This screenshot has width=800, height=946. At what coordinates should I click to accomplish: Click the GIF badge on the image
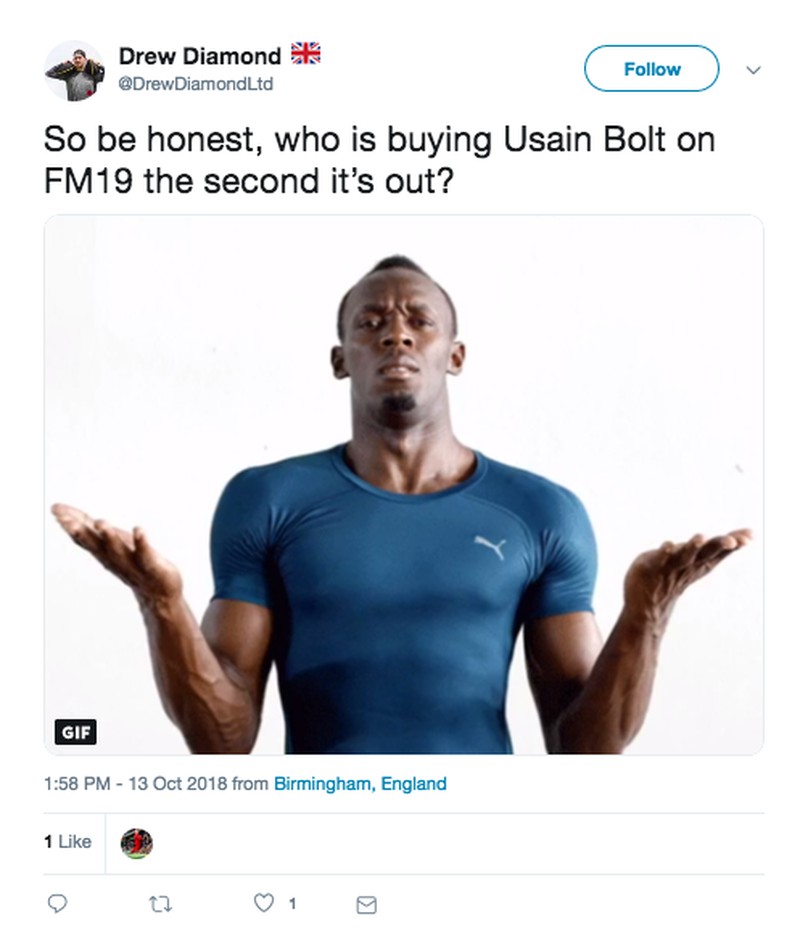[76, 731]
